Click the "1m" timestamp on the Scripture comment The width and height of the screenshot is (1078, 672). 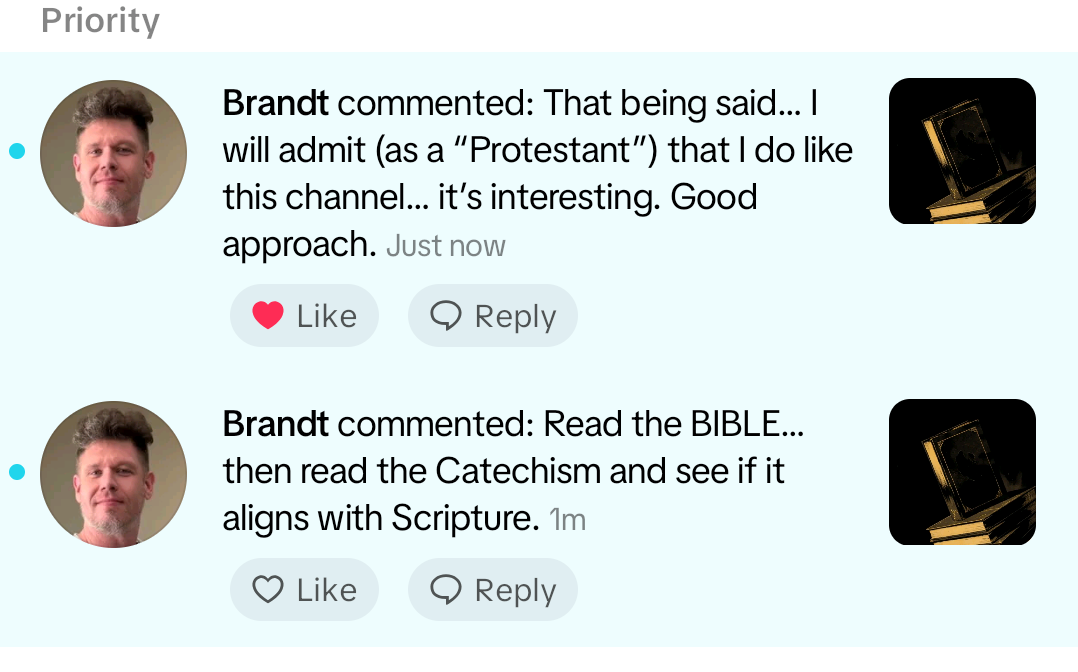click(567, 520)
